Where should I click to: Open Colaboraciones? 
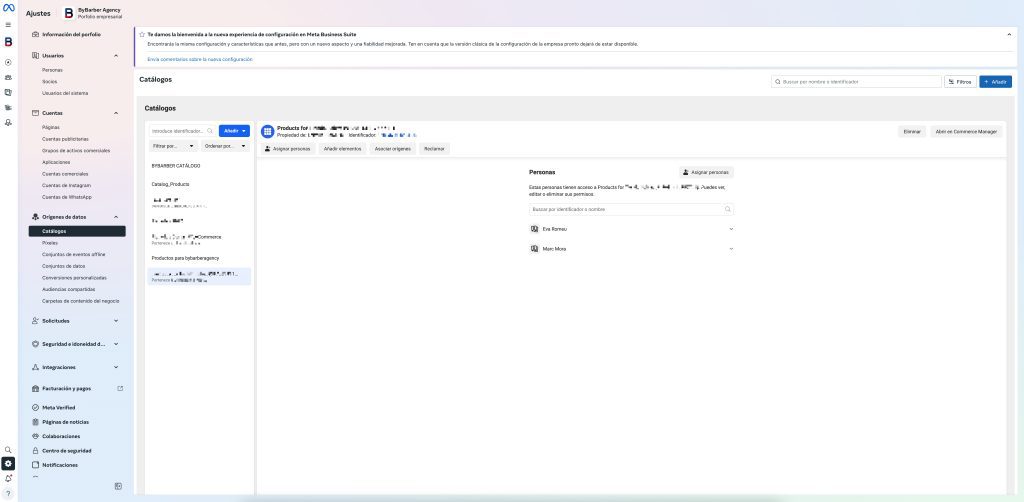click(61, 436)
